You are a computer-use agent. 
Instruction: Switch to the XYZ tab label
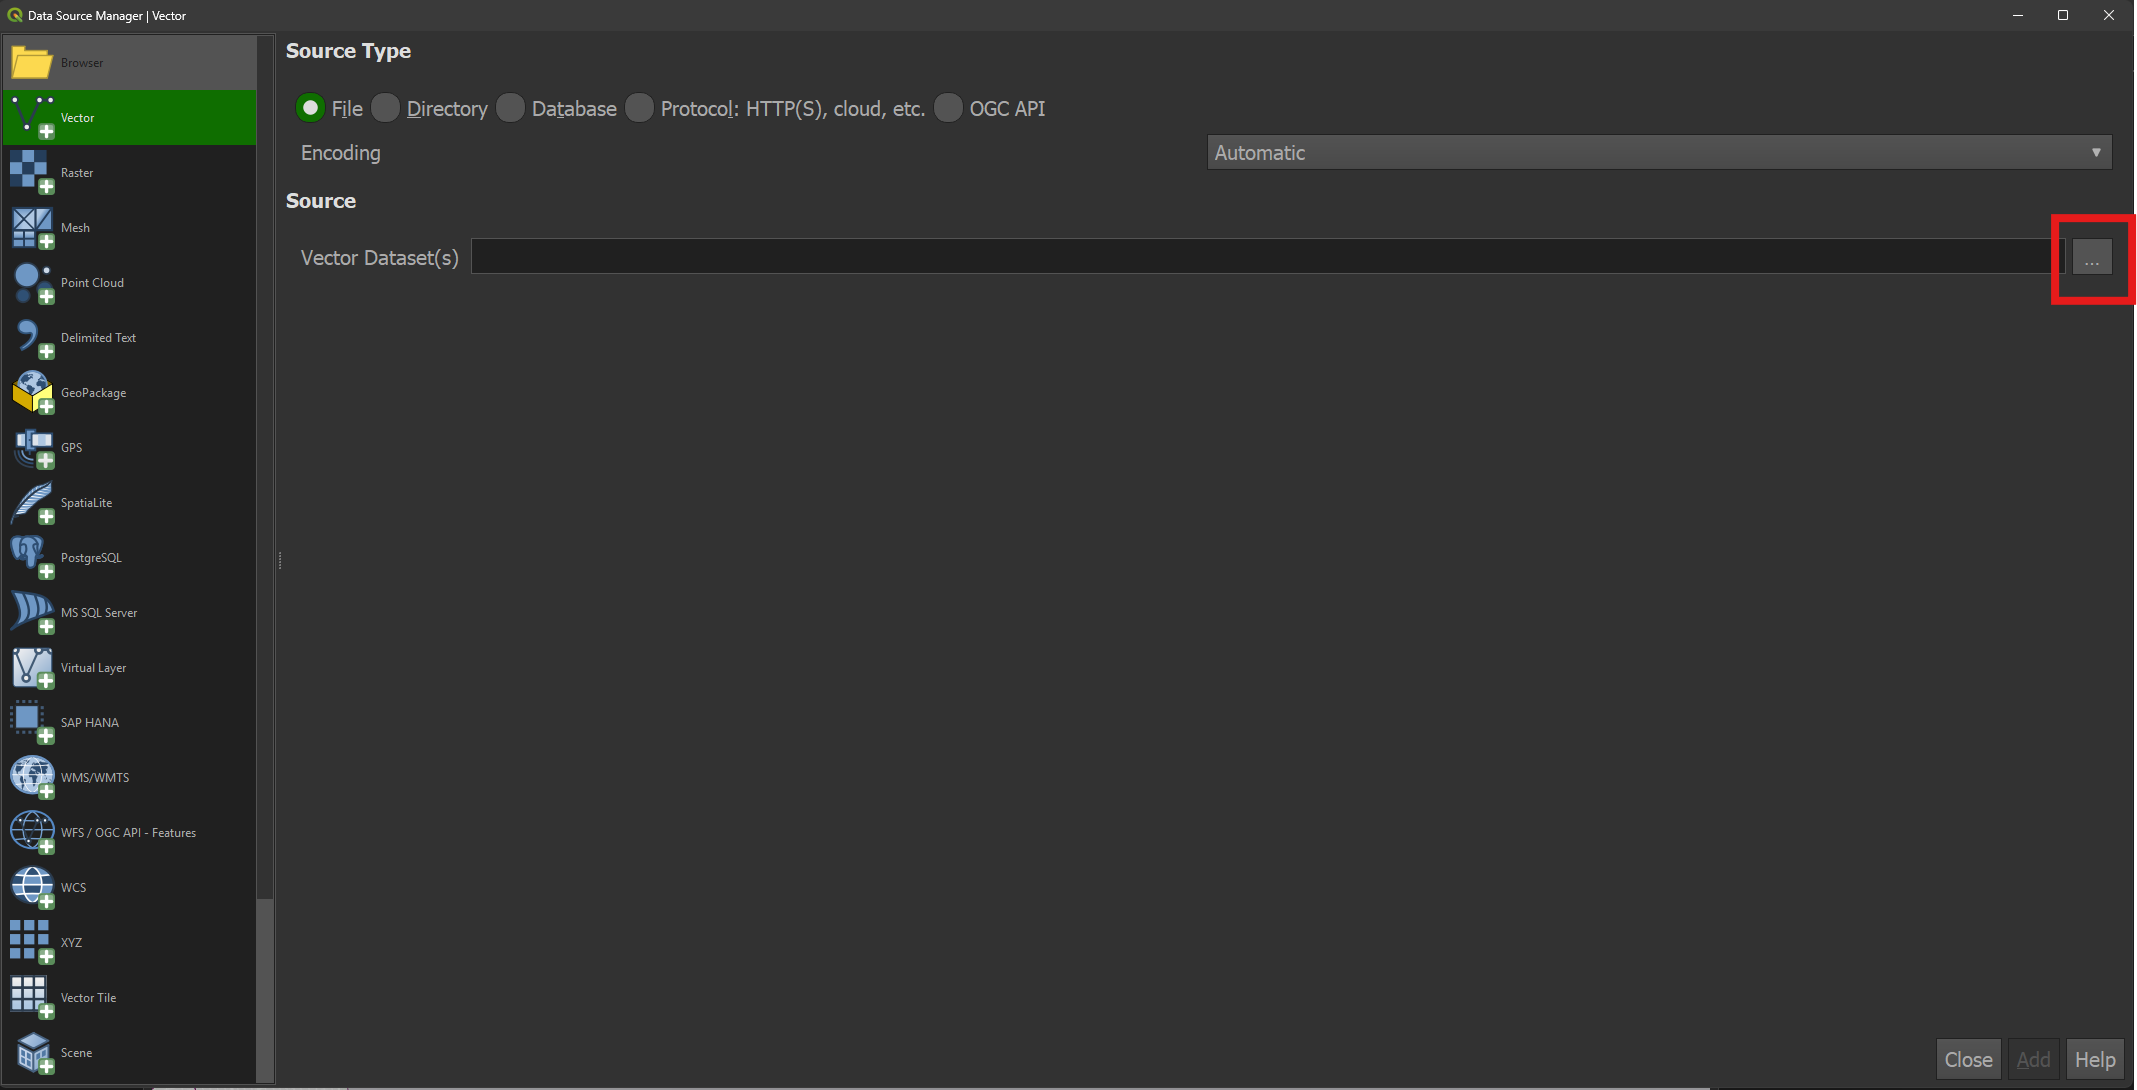(71, 943)
